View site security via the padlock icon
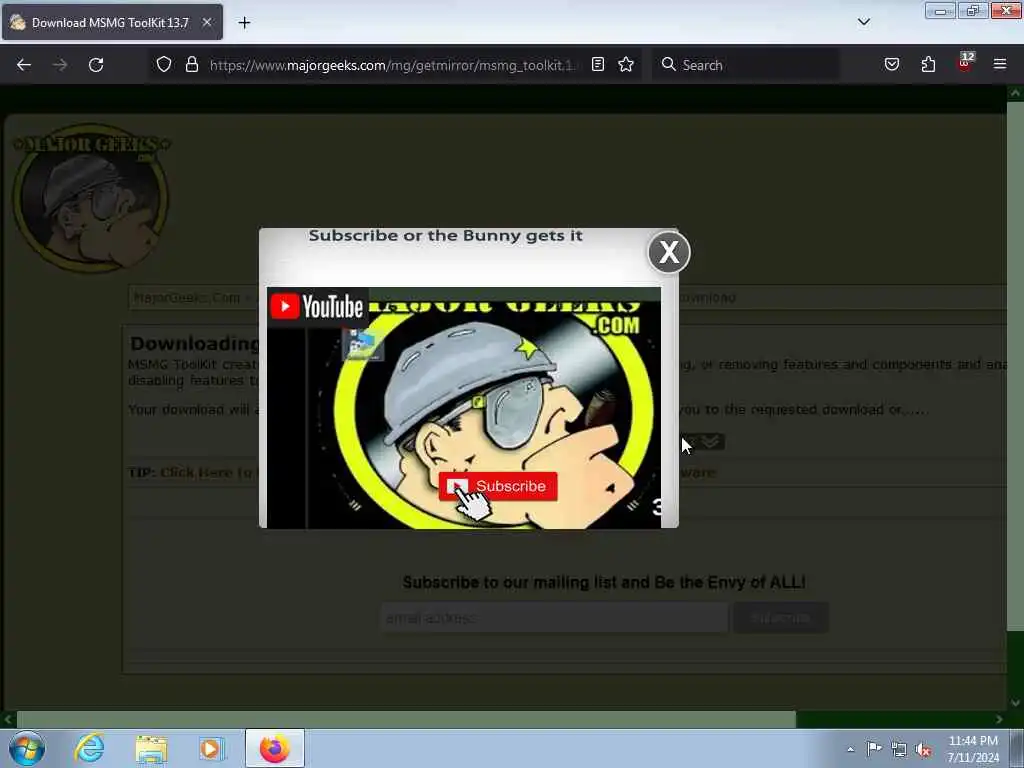The height and width of the screenshot is (768, 1024). point(191,65)
